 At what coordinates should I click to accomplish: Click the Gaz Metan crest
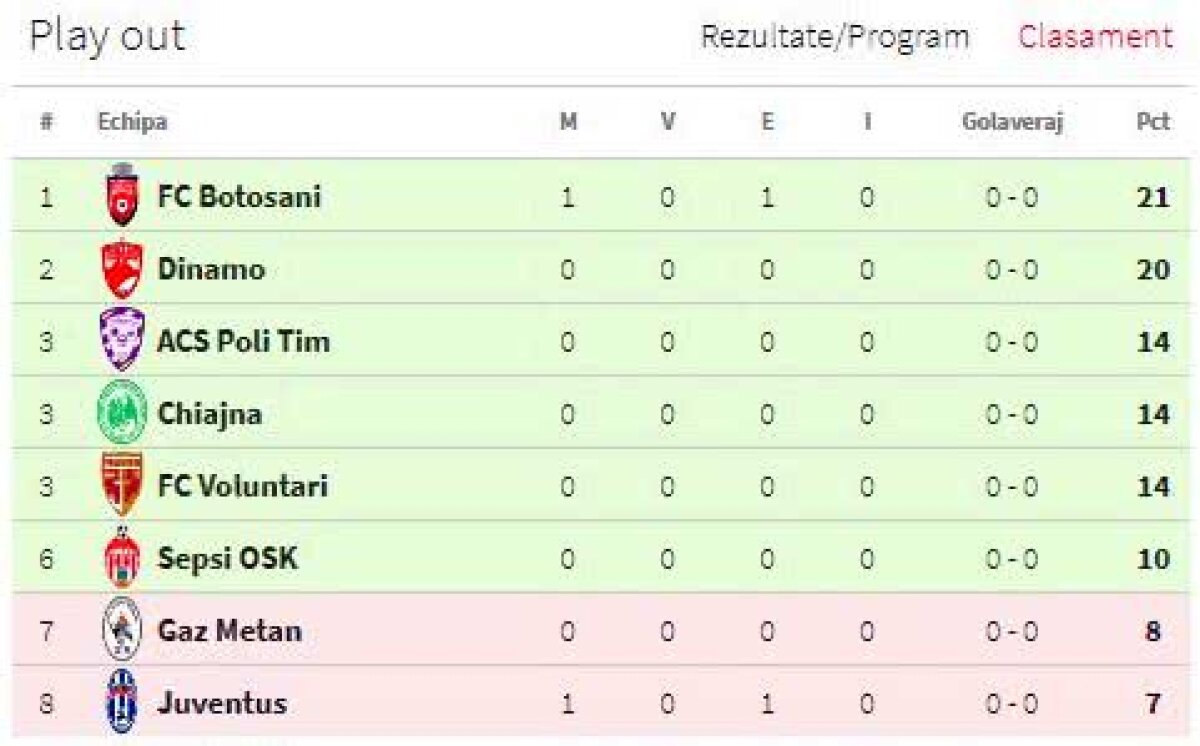[x=122, y=630]
